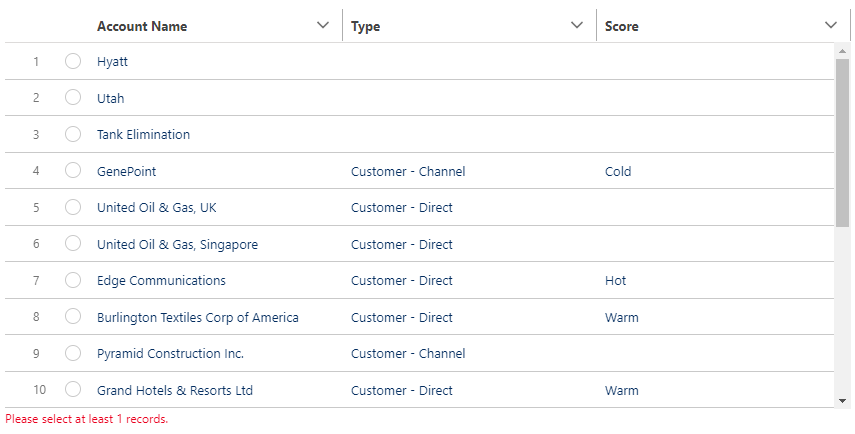Image resolution: width=855 pixels, height=434 pixels.
Task: Select the Hyatt row radio button
Action: (x=73, y=61)
